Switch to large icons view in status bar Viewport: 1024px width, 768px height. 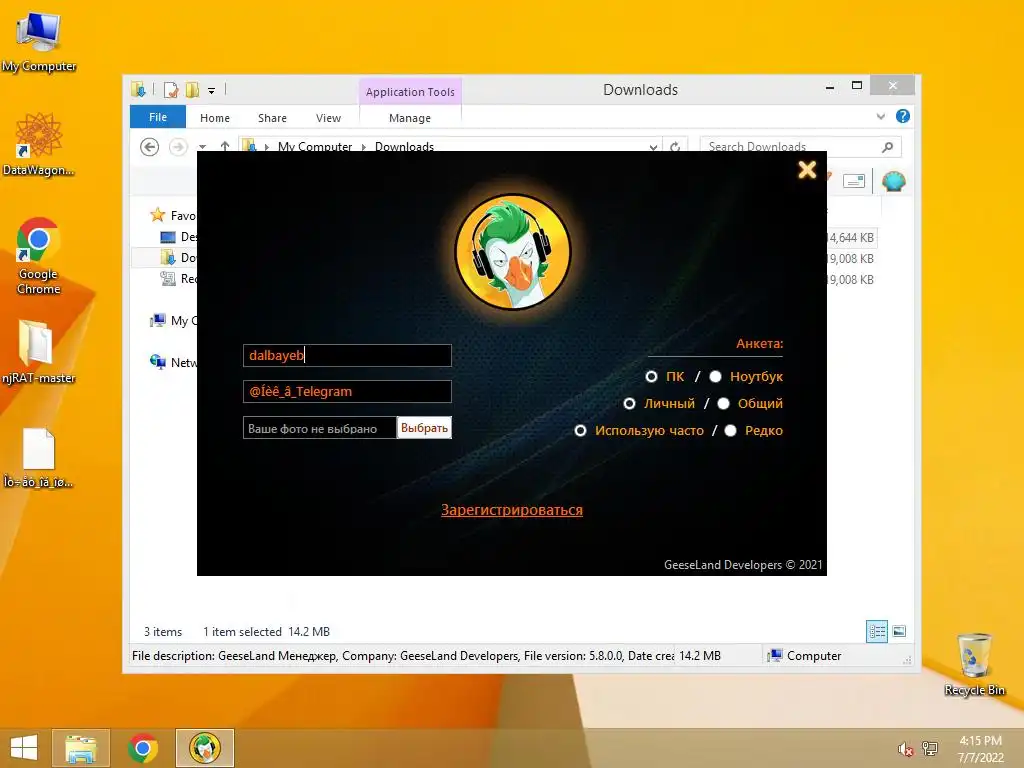point(899,631)
